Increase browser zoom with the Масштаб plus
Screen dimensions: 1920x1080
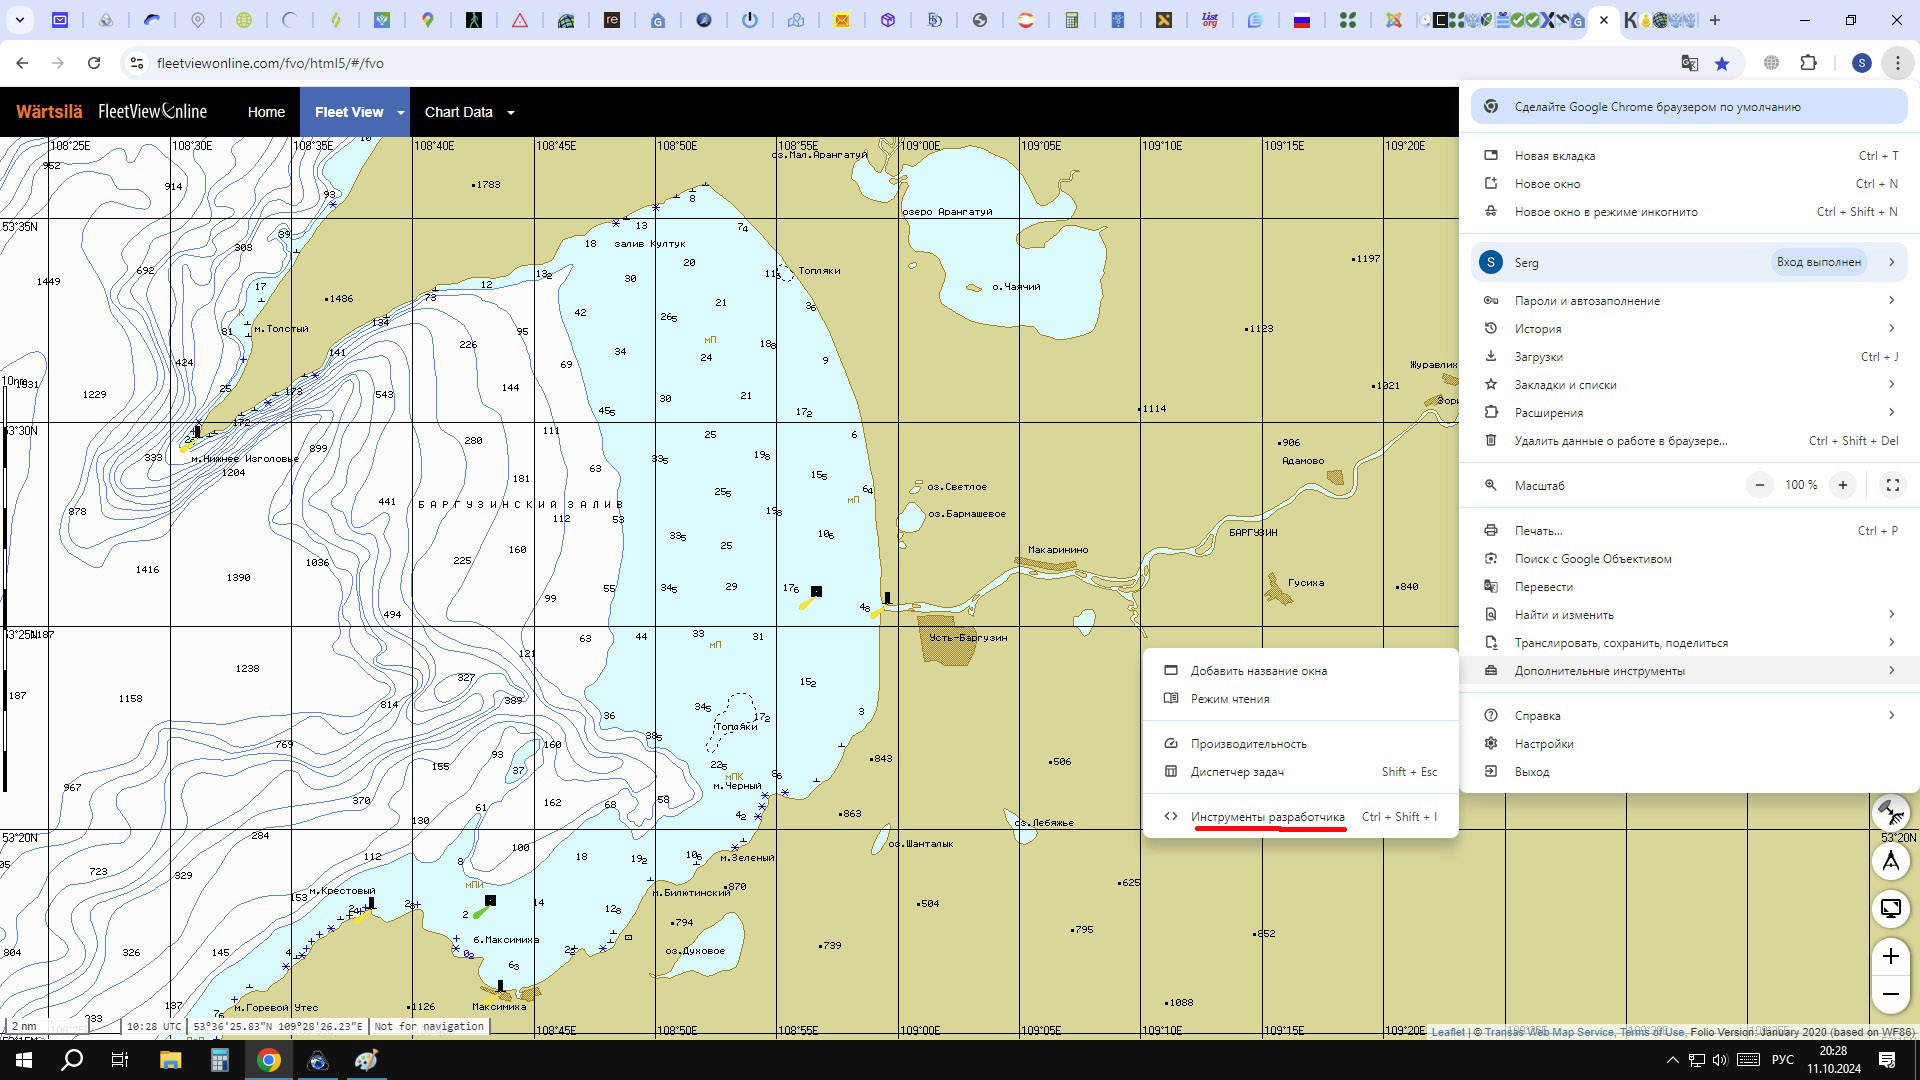point(1842,485)
